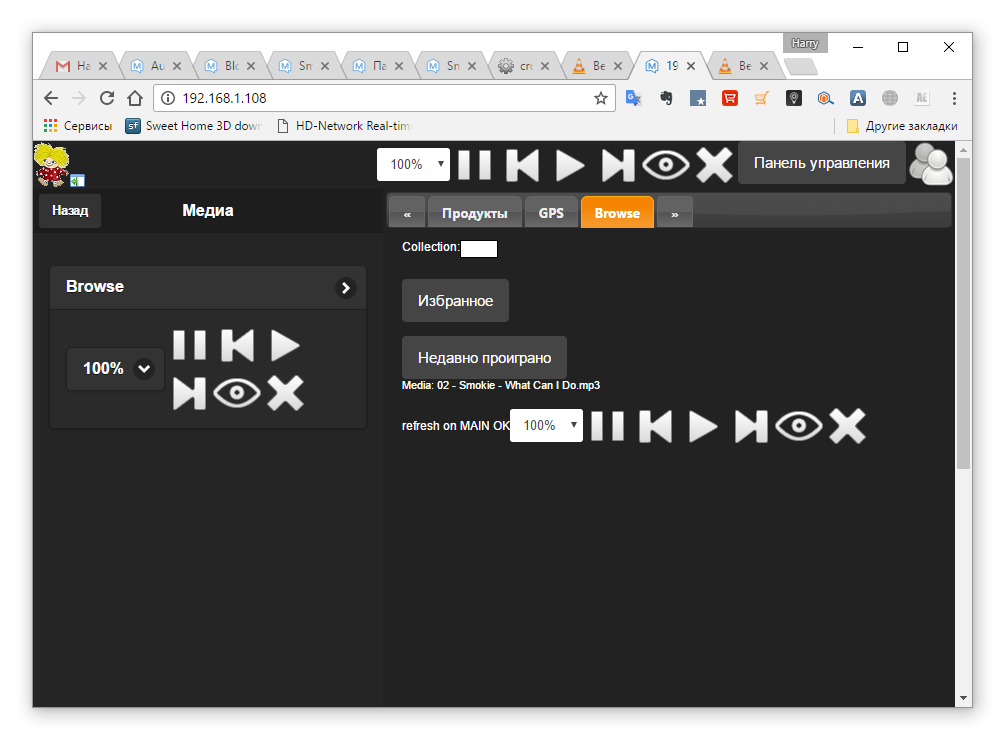Open the 100% volume dropdown in Browse panel

116,368
